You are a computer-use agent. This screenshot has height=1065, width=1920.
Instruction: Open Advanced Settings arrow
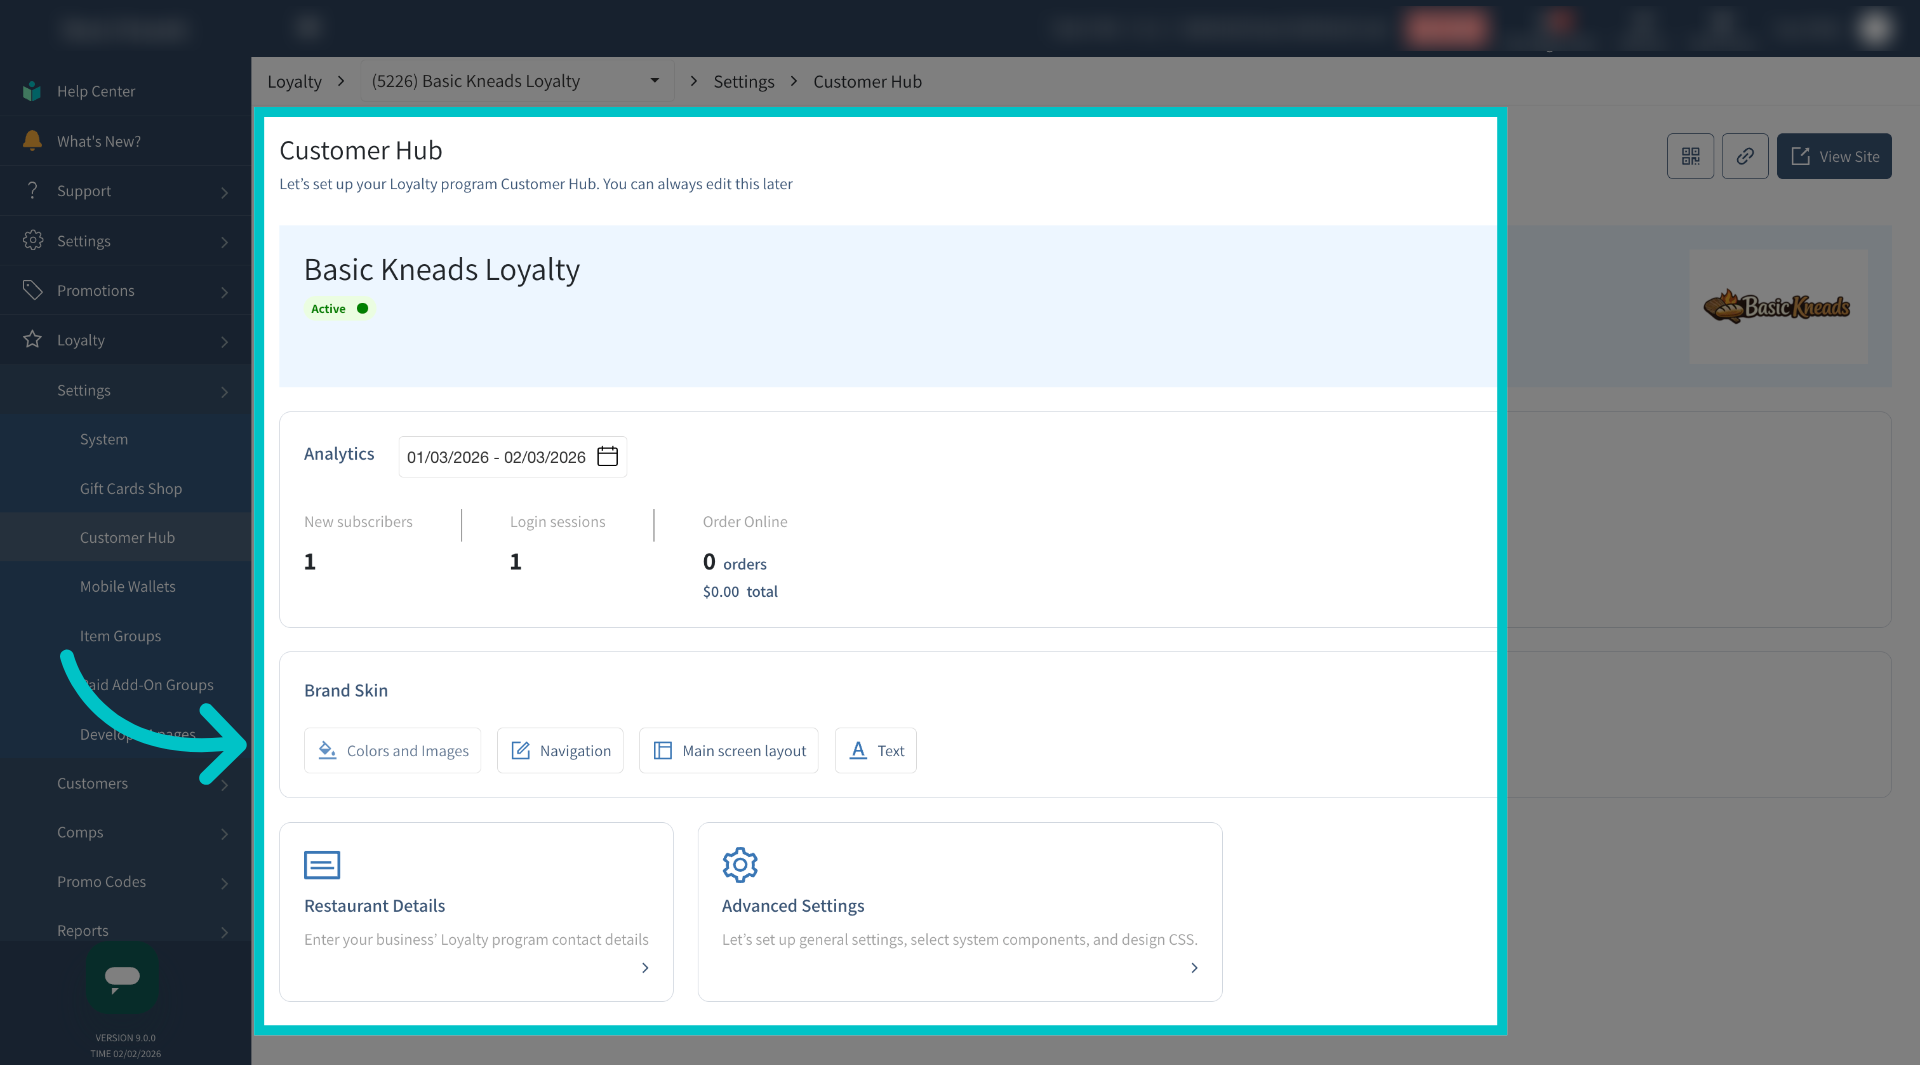[1194, 968]
